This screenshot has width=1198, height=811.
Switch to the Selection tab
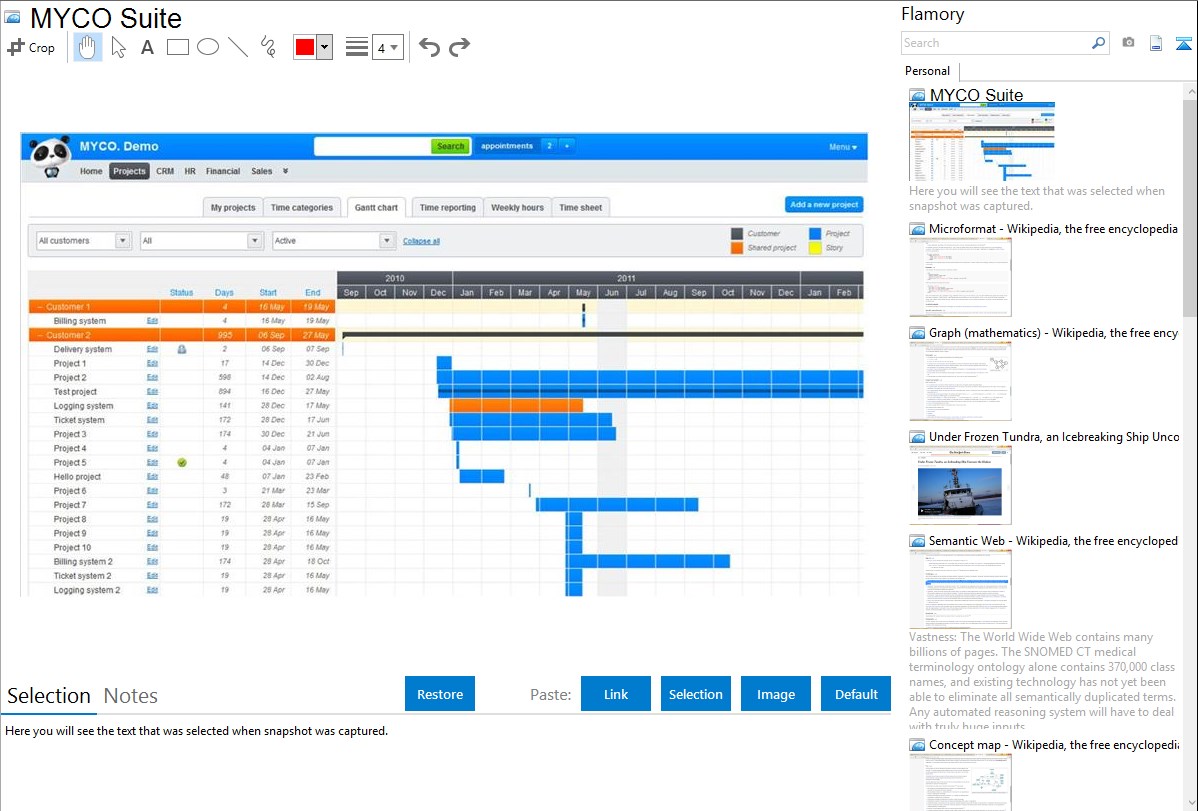coord(49,696)
